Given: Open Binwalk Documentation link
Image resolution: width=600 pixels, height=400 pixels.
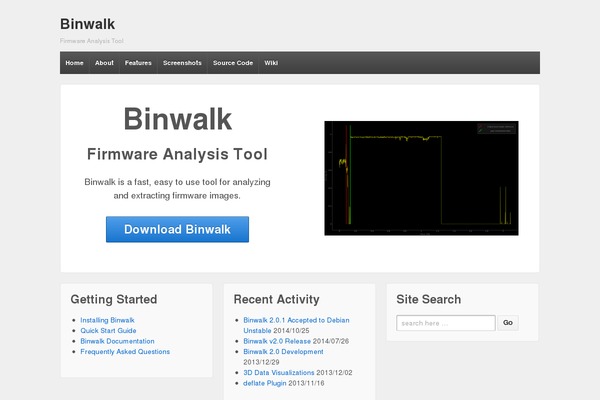Looking at the screenshot, I should pyautogui.click(x=117, y=341).
